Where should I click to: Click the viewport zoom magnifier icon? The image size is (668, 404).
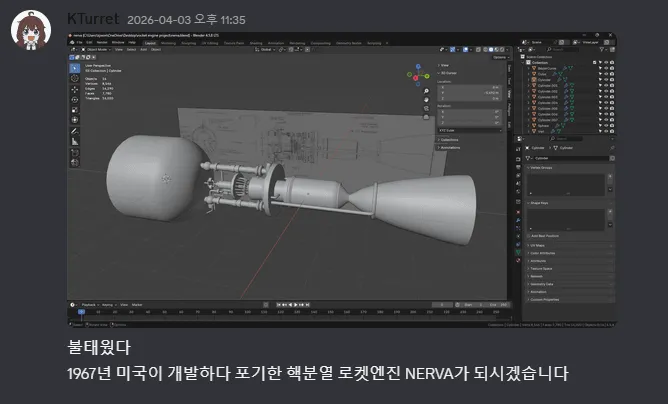[x=426, y=91]
